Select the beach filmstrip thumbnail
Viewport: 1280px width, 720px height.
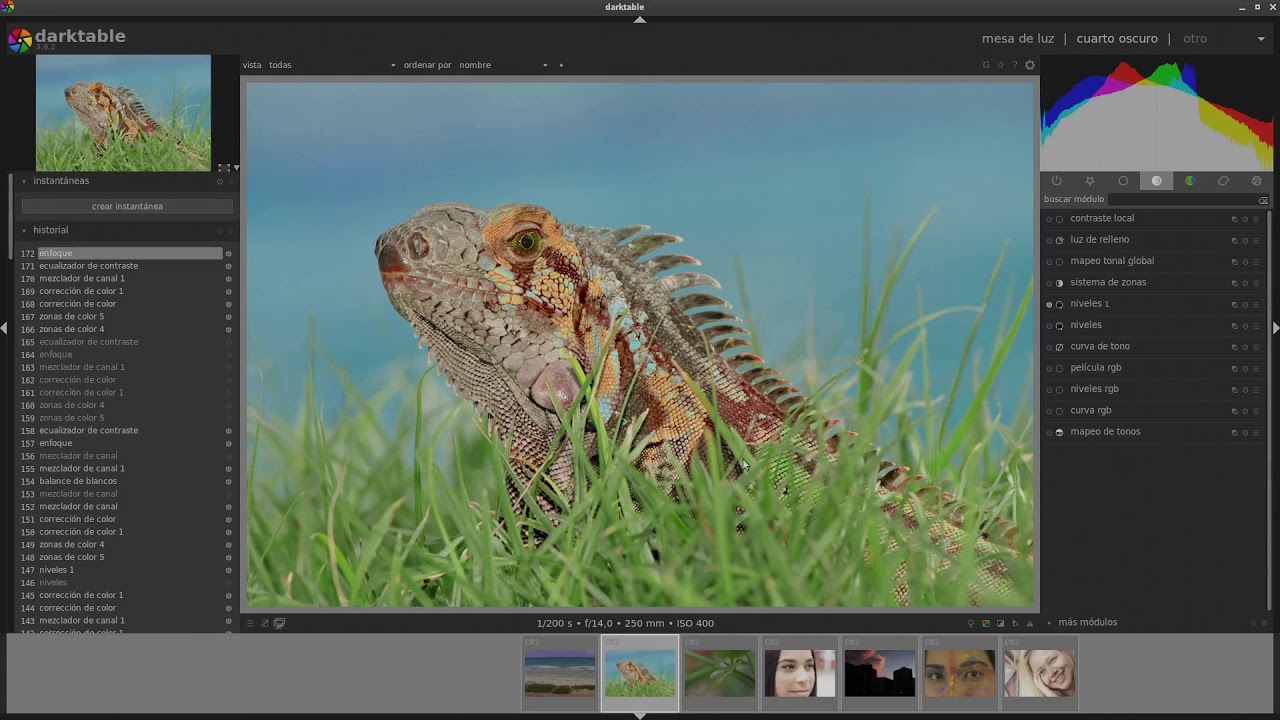tap(560, 673)
